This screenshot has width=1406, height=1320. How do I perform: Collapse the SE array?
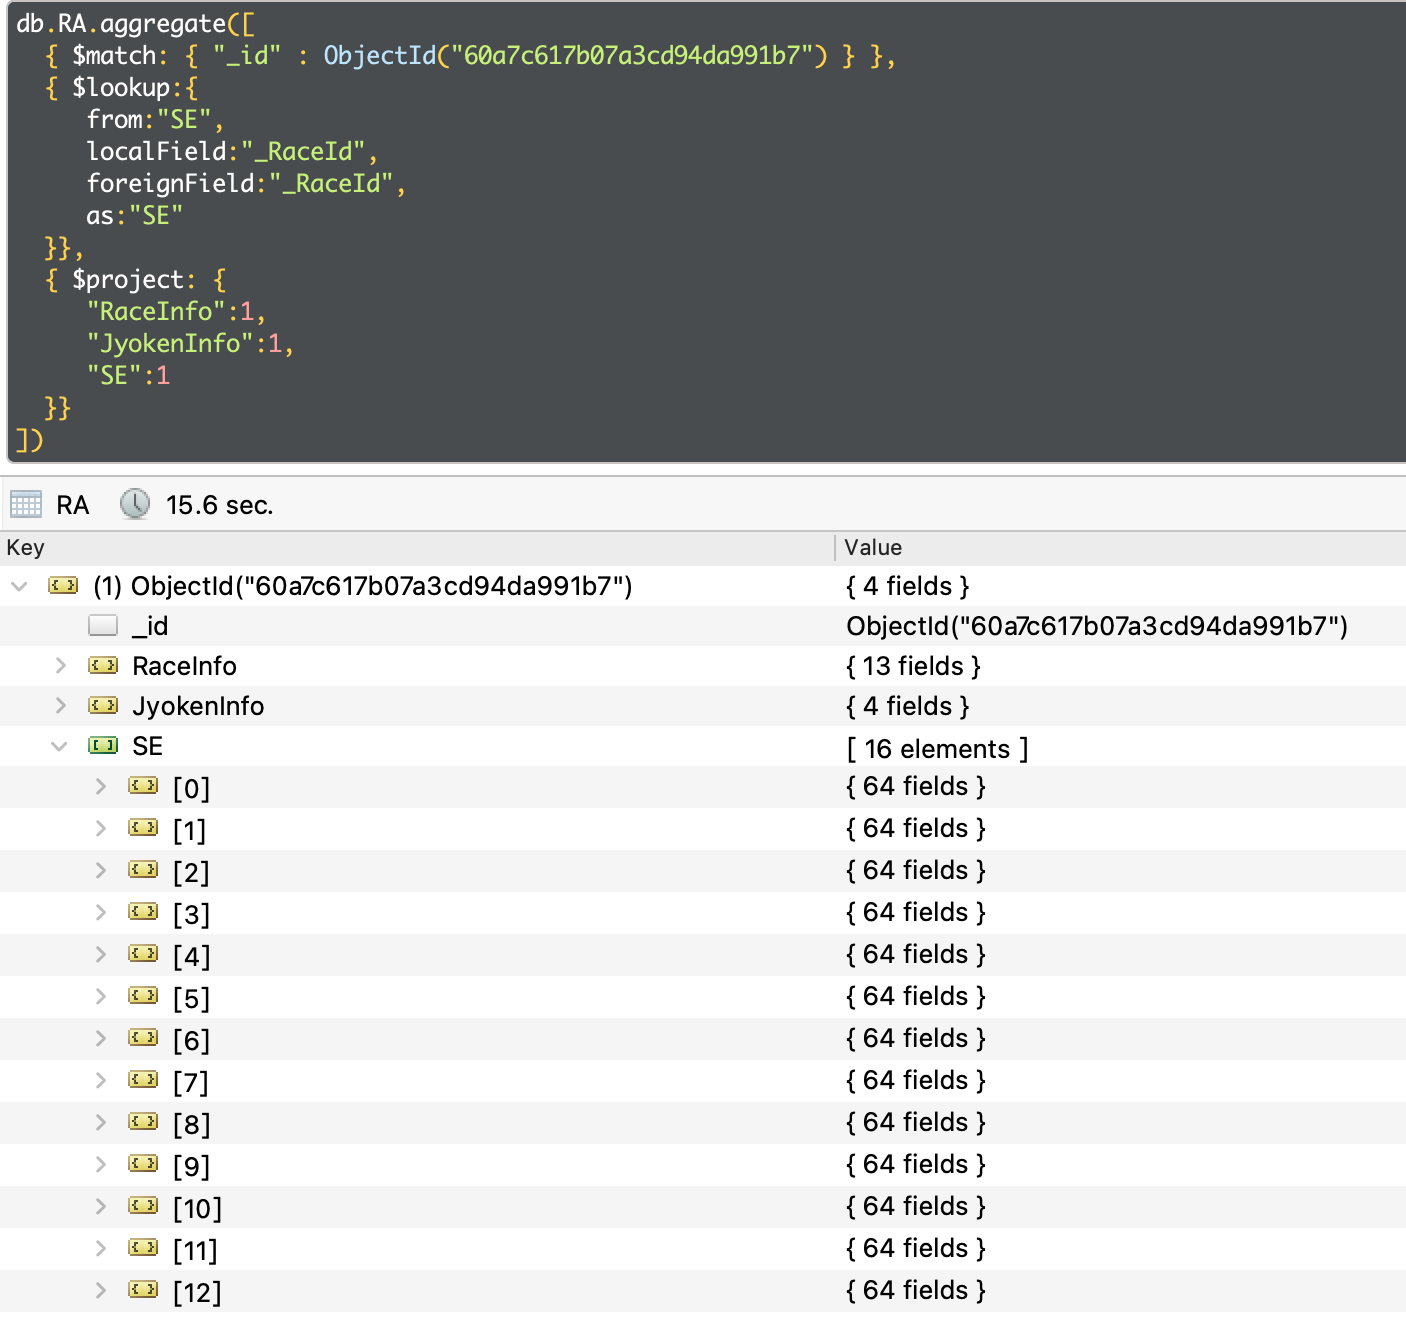tap(60, 746)
